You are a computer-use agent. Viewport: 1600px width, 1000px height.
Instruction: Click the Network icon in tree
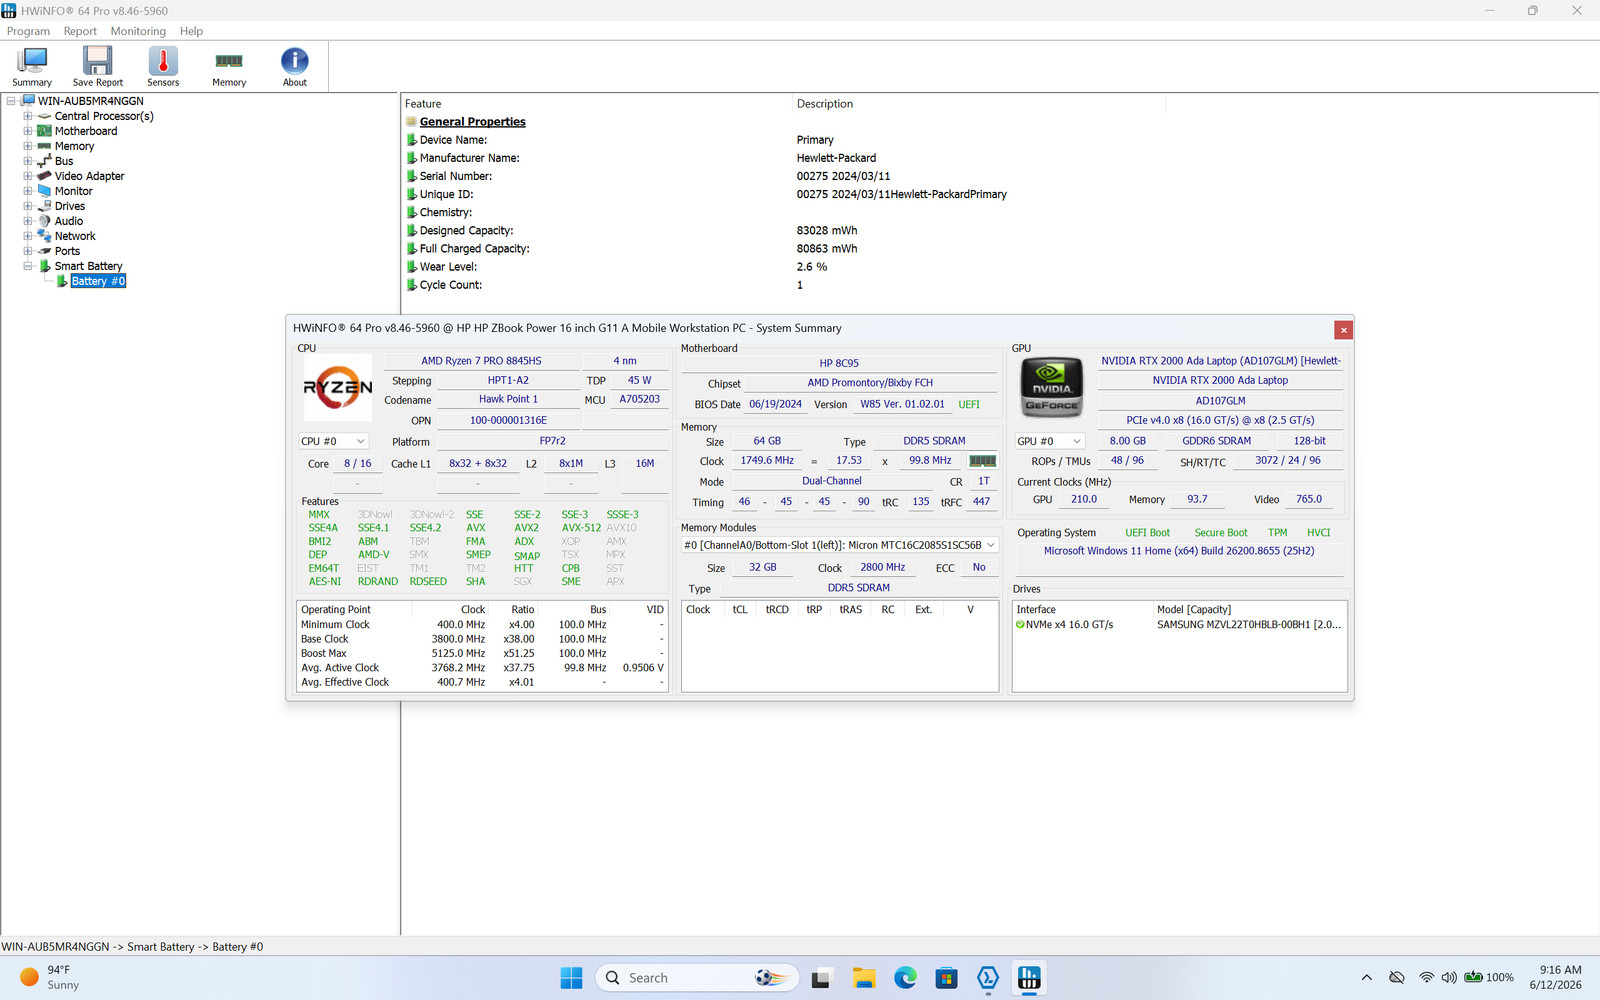click(44, 236)
